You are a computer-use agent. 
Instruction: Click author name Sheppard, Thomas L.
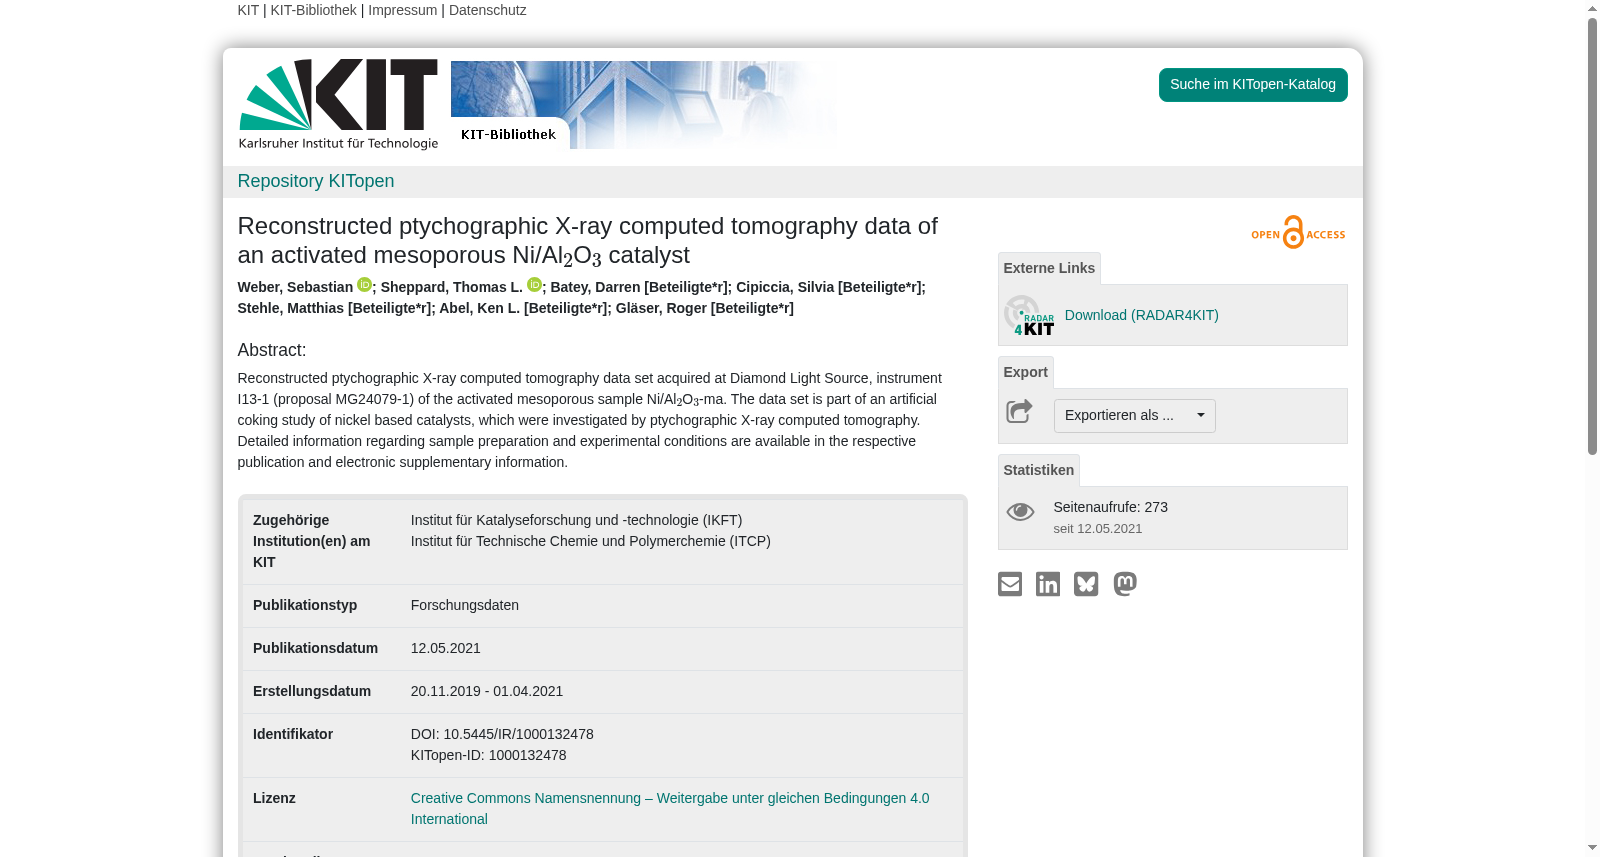click(x=452, y=287)
